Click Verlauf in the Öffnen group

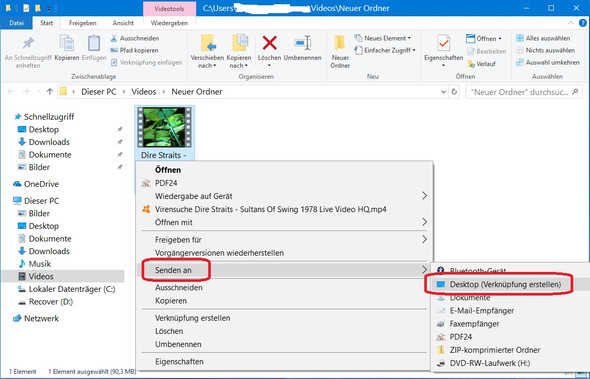(481, 64)
